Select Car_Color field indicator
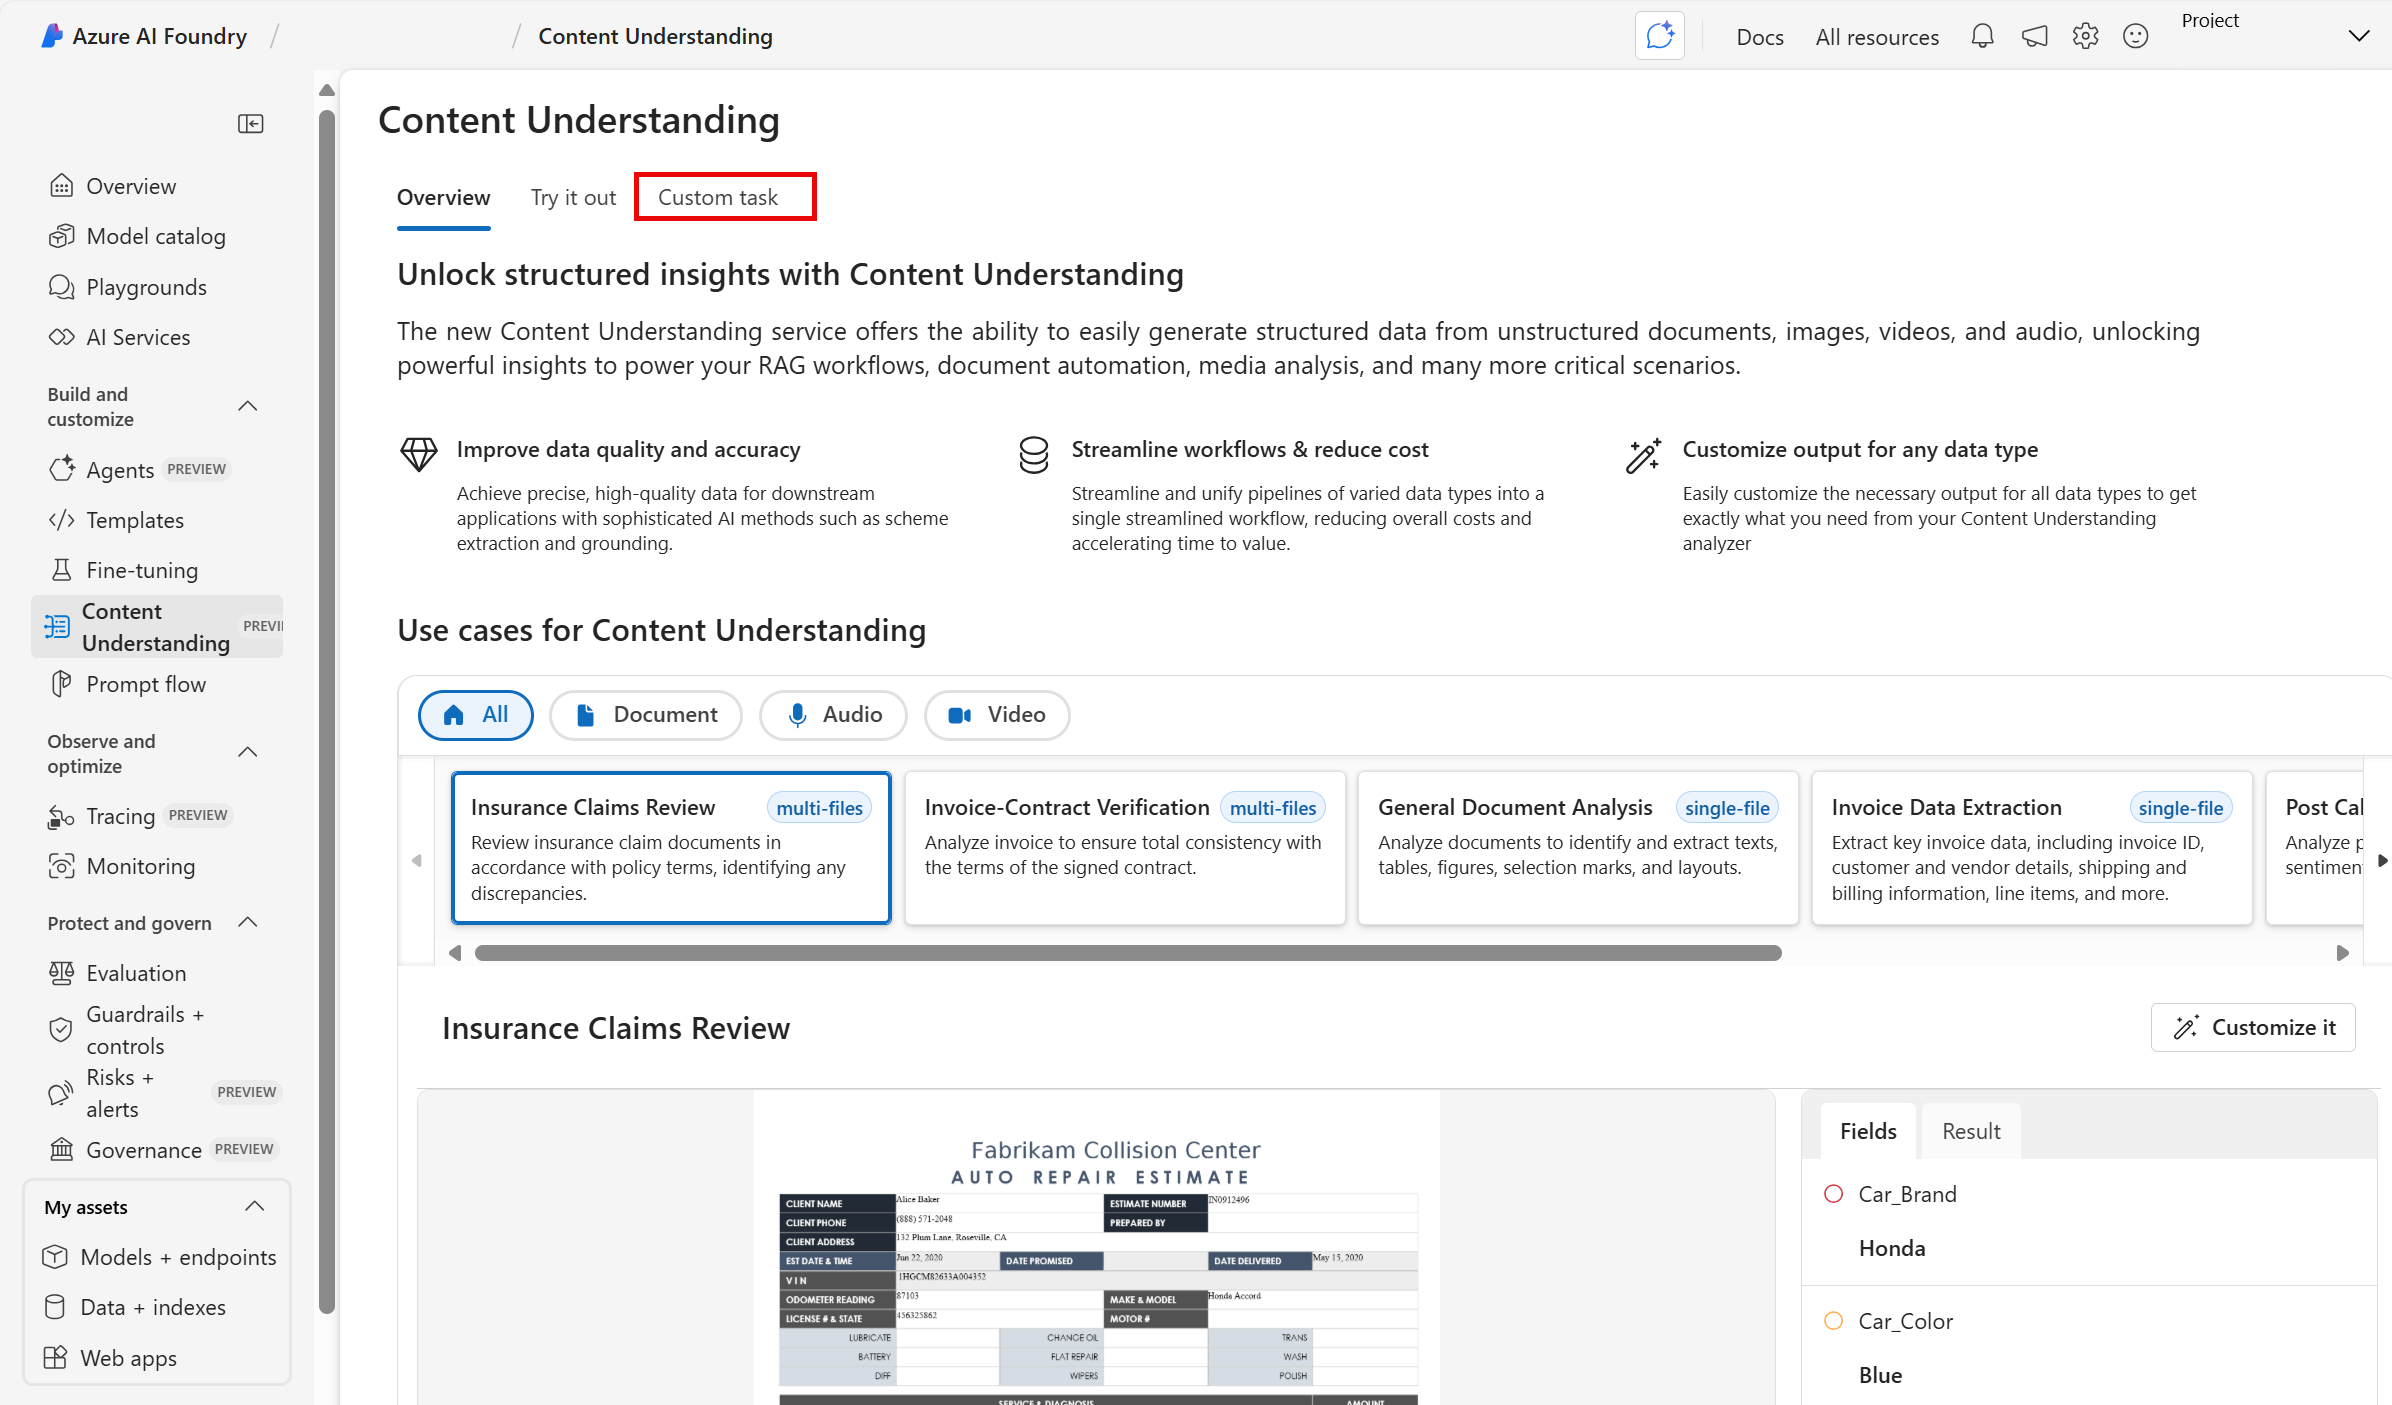Screen dimensions: 2392x1405 click(1834, 1321)
